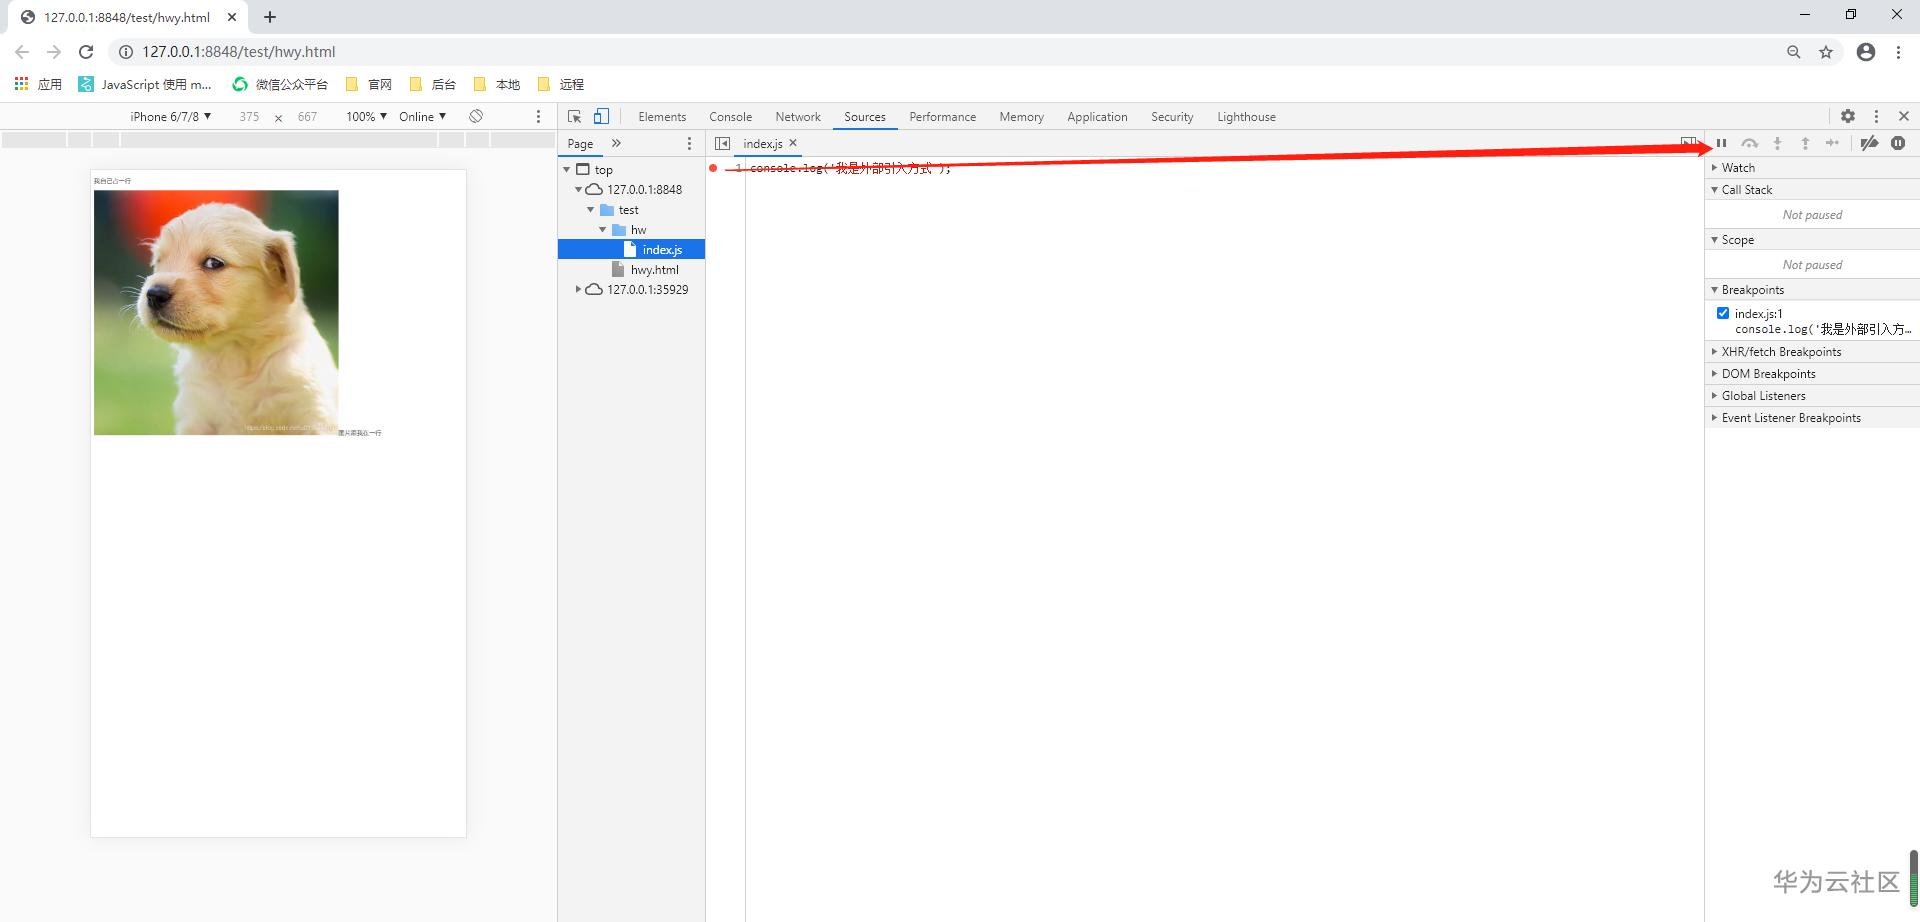Image resolution: width=1920 pixels, height=922 pixels.
Task: Select hwy.html in the file tree
Action: [654, 269]
